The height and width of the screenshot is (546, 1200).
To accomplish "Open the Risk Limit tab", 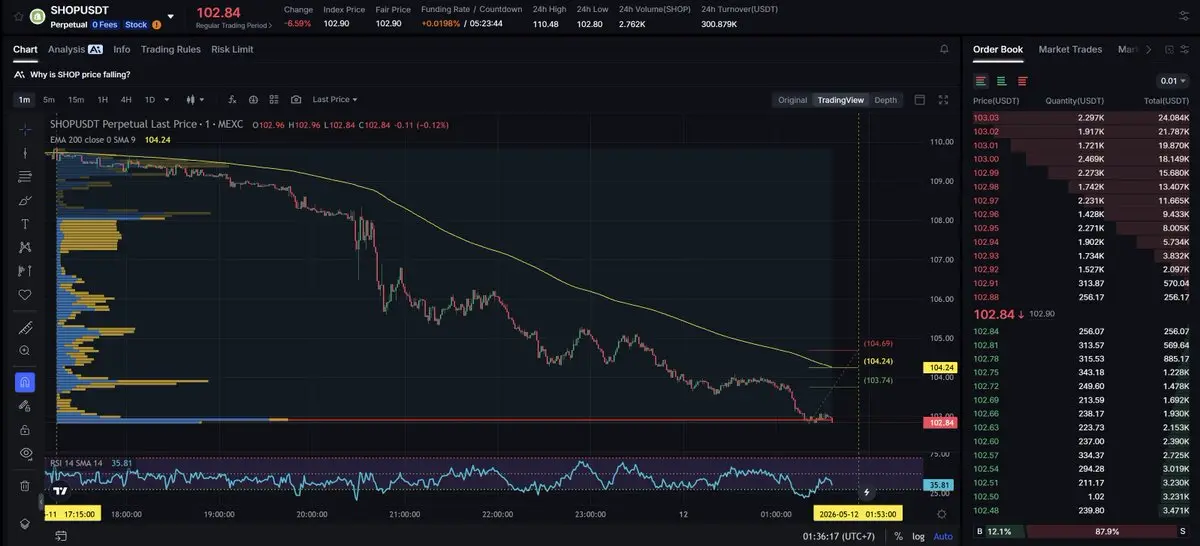I will [232, 49].
